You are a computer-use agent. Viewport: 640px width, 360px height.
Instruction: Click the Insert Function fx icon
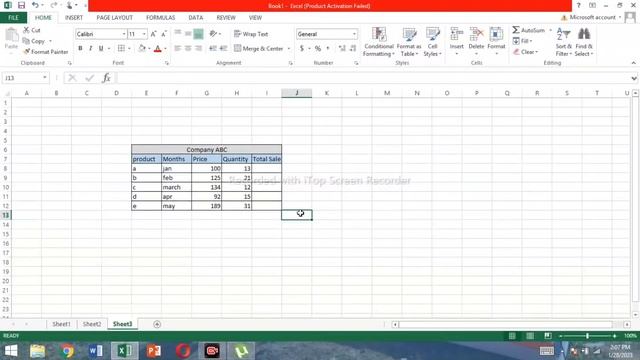tap(107, 78)
